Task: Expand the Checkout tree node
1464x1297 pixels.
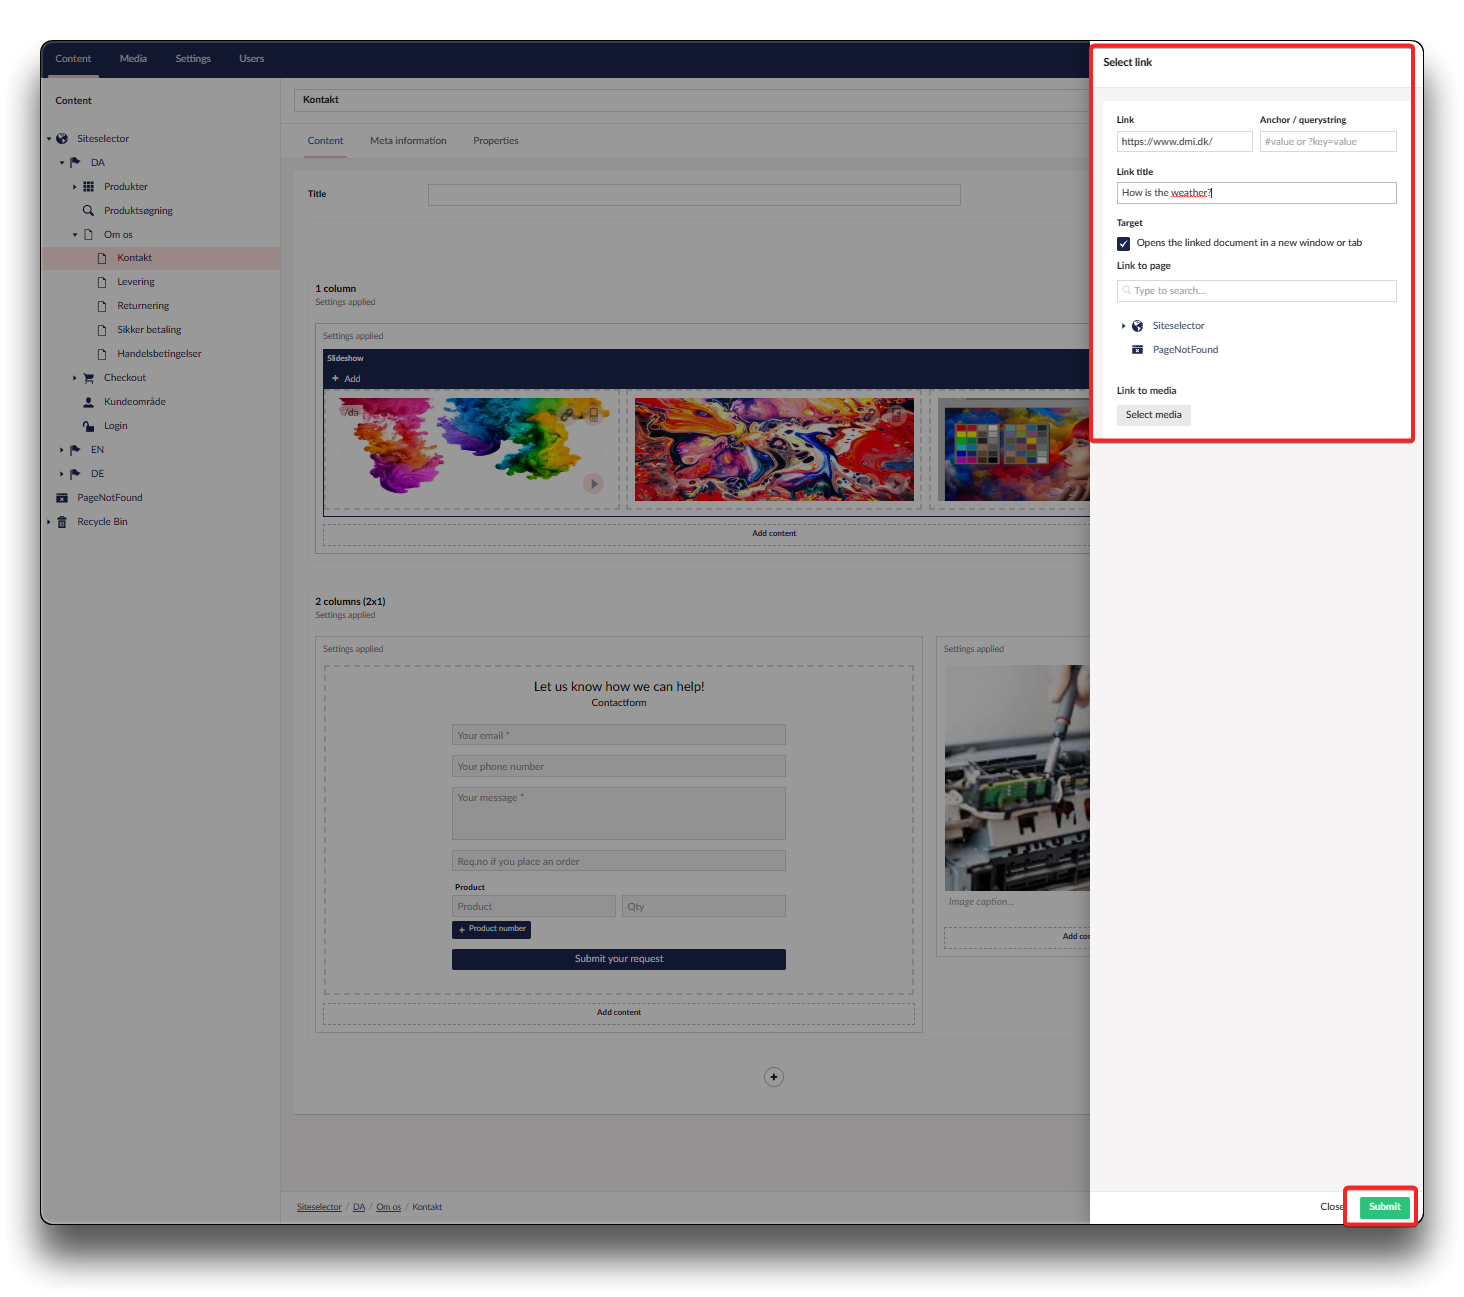Action: (75, 378)
